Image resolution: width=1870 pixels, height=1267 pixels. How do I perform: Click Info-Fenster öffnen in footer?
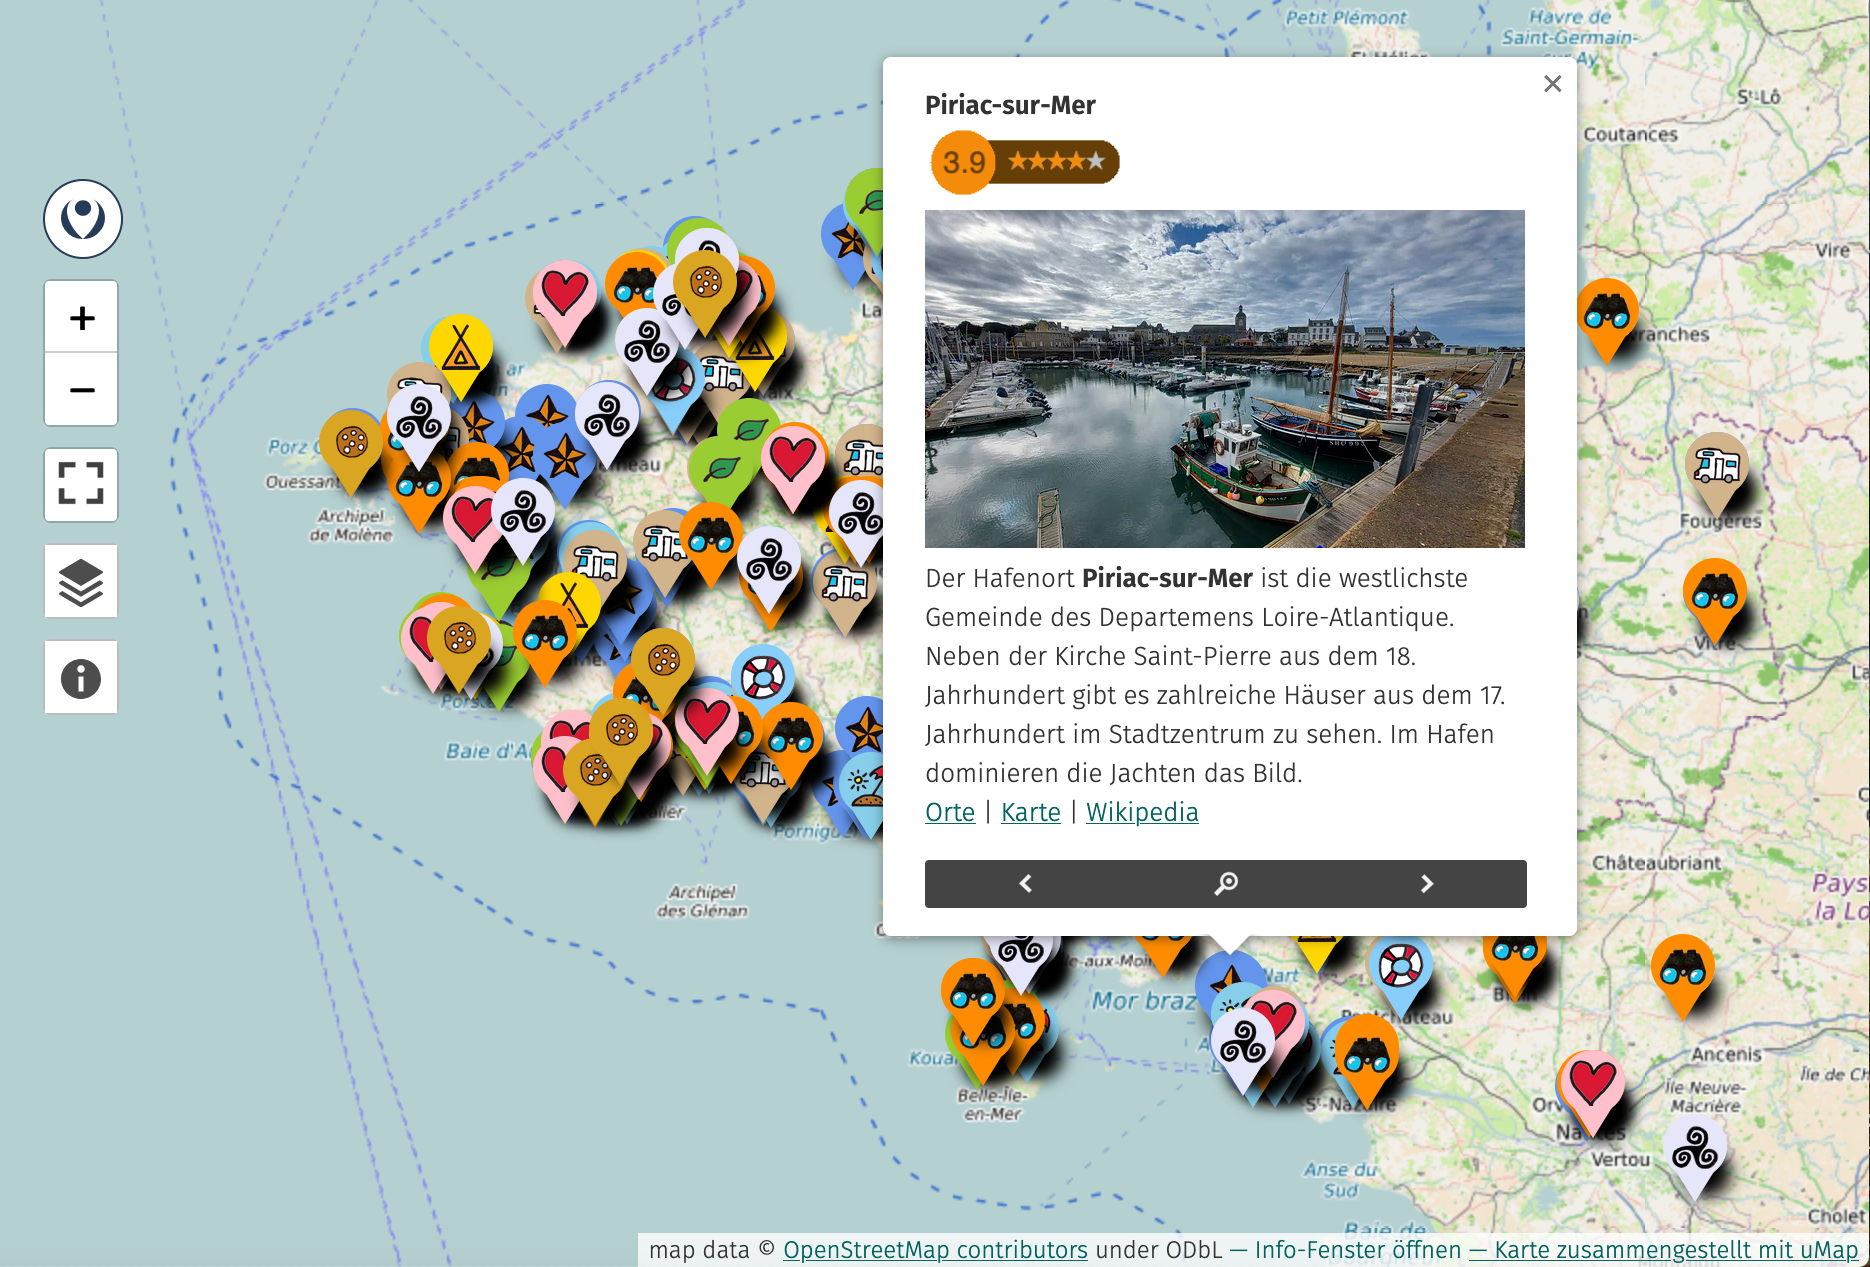click(x=1358, y=1250)
